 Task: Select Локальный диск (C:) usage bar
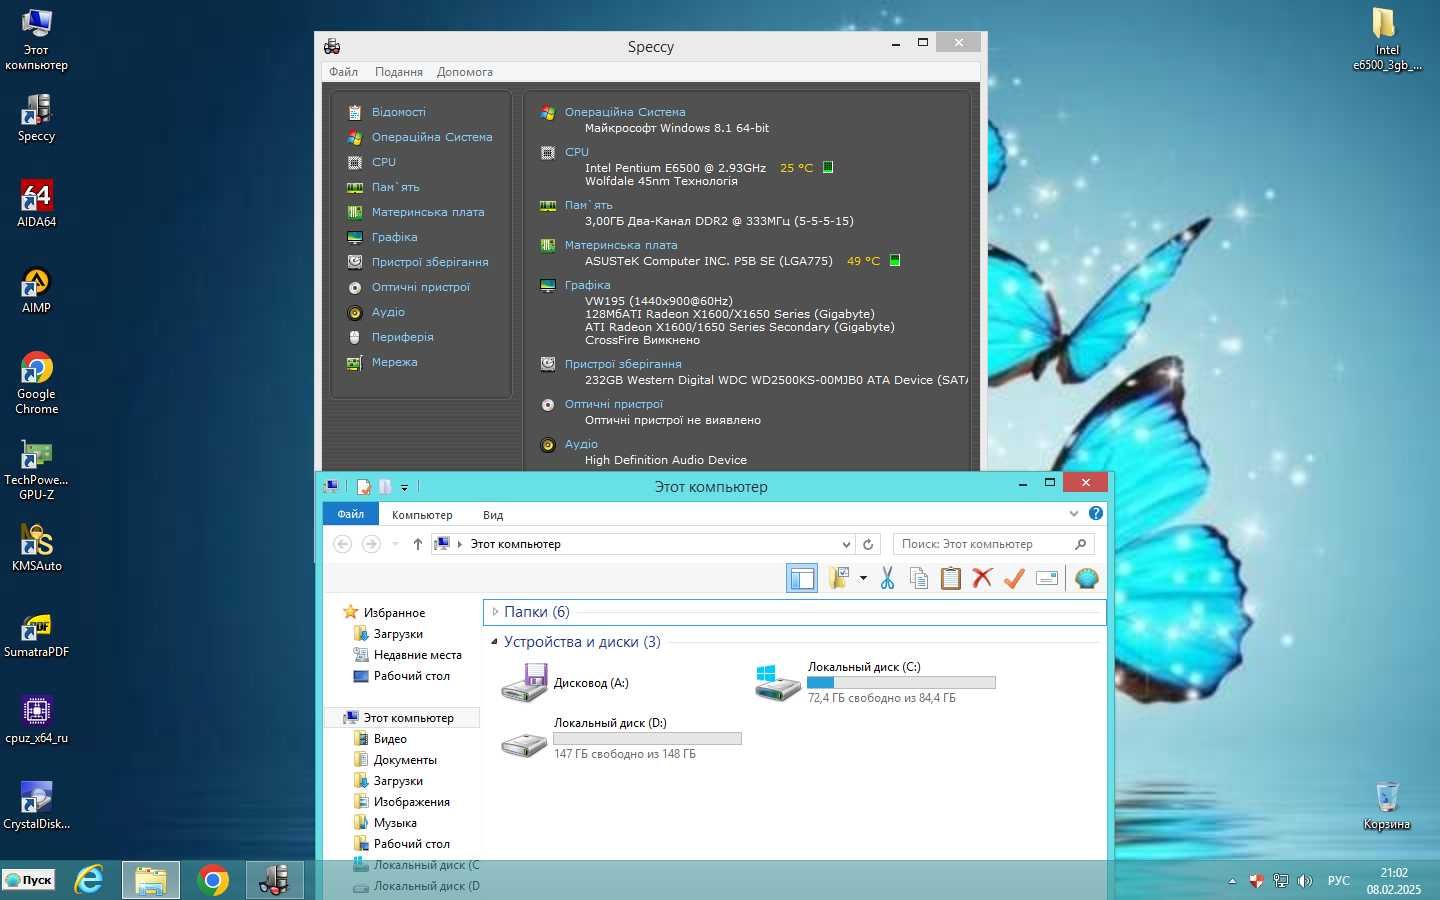pos(901,682)
